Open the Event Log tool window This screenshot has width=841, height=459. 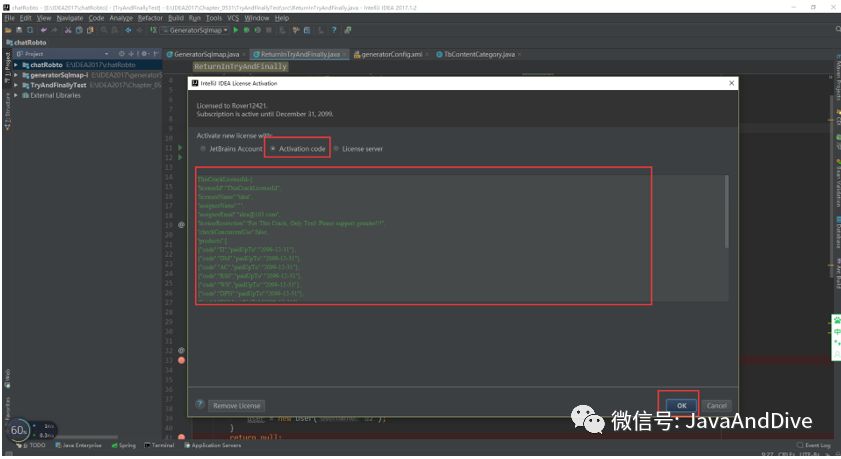pos(814,445)
